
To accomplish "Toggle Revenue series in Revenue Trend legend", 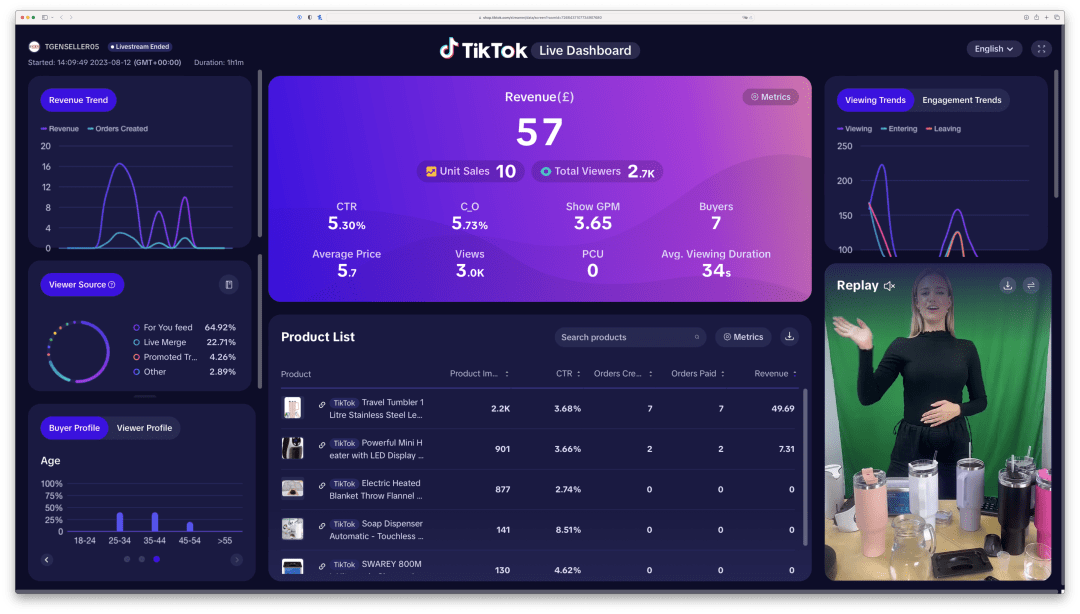I will (60, 129).
